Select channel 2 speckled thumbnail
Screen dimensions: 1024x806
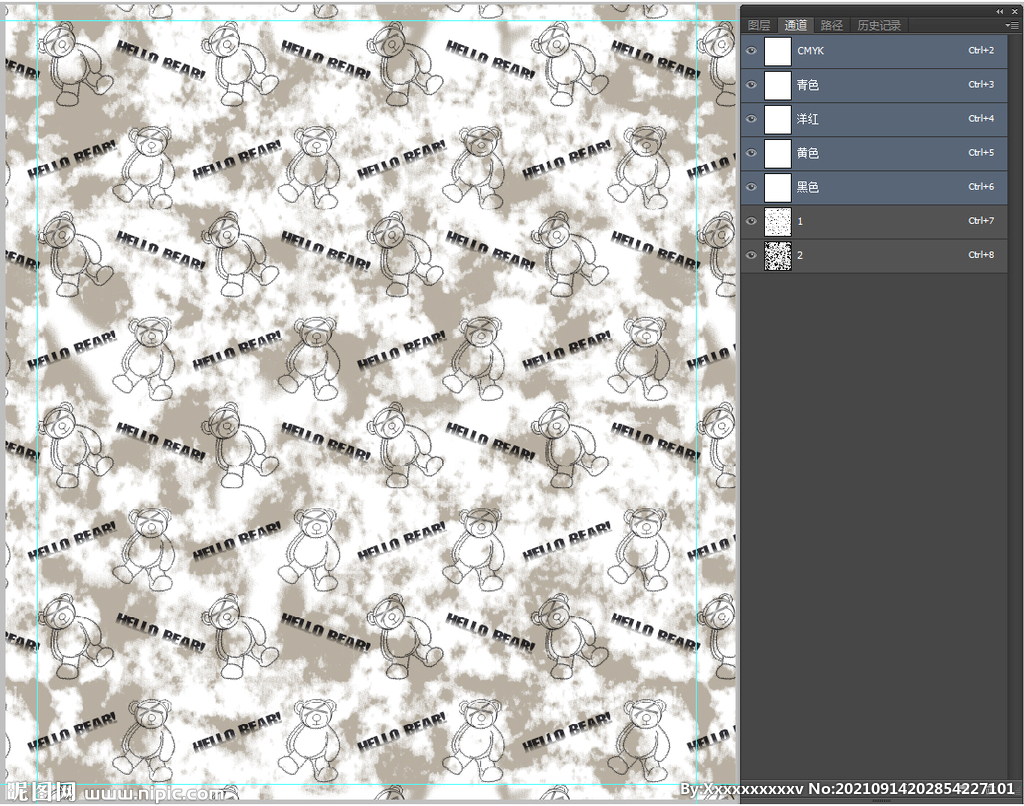point(778,255)
